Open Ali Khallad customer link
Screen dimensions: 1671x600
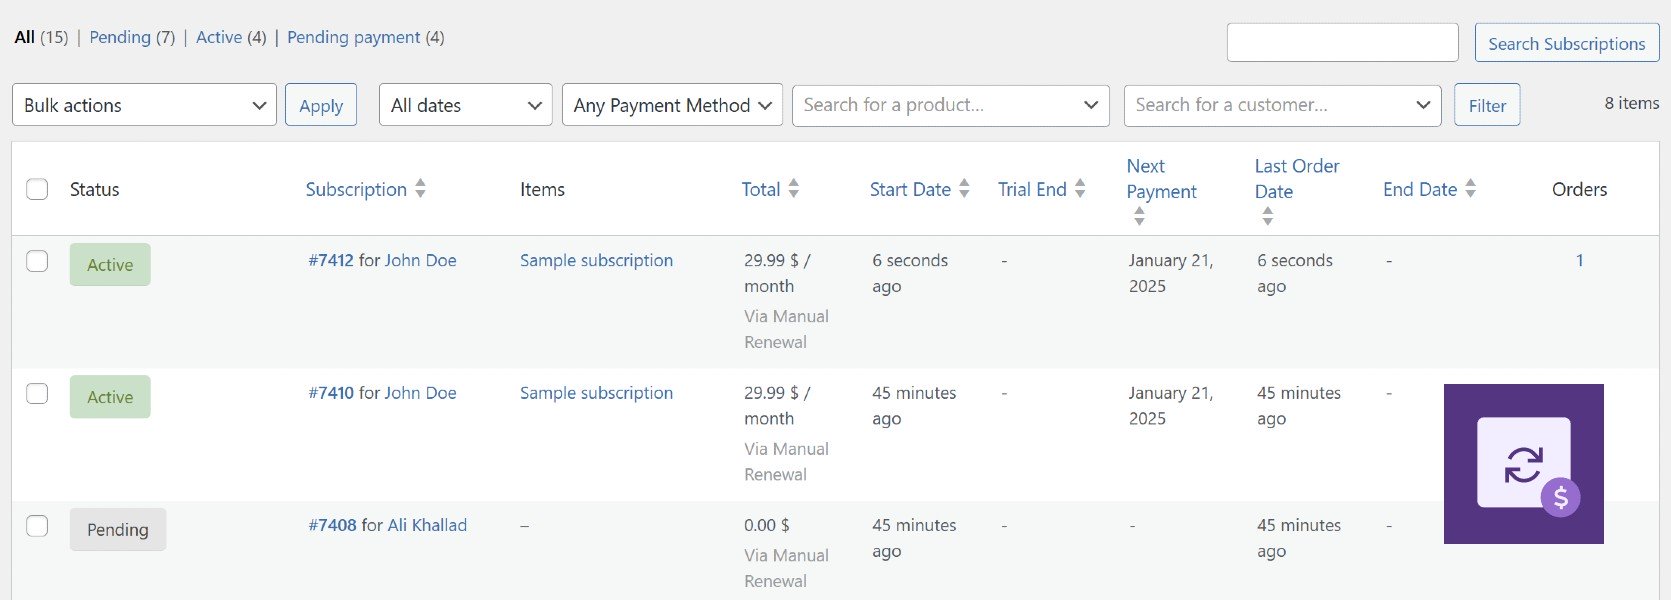tap(427, 525)
